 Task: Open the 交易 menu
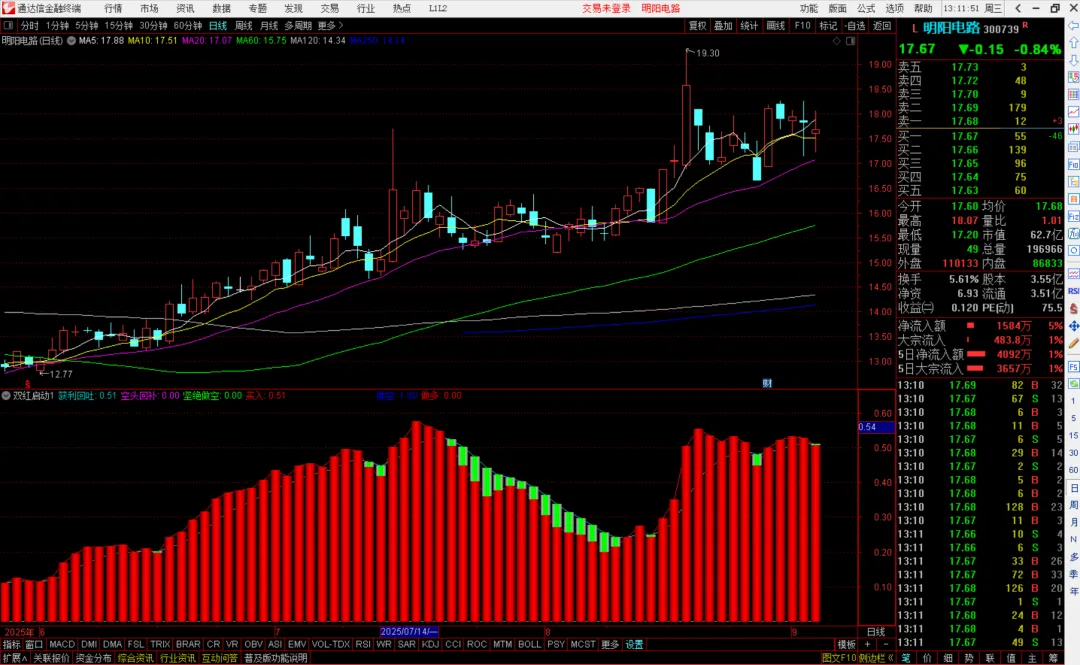(x=329, y=8)
